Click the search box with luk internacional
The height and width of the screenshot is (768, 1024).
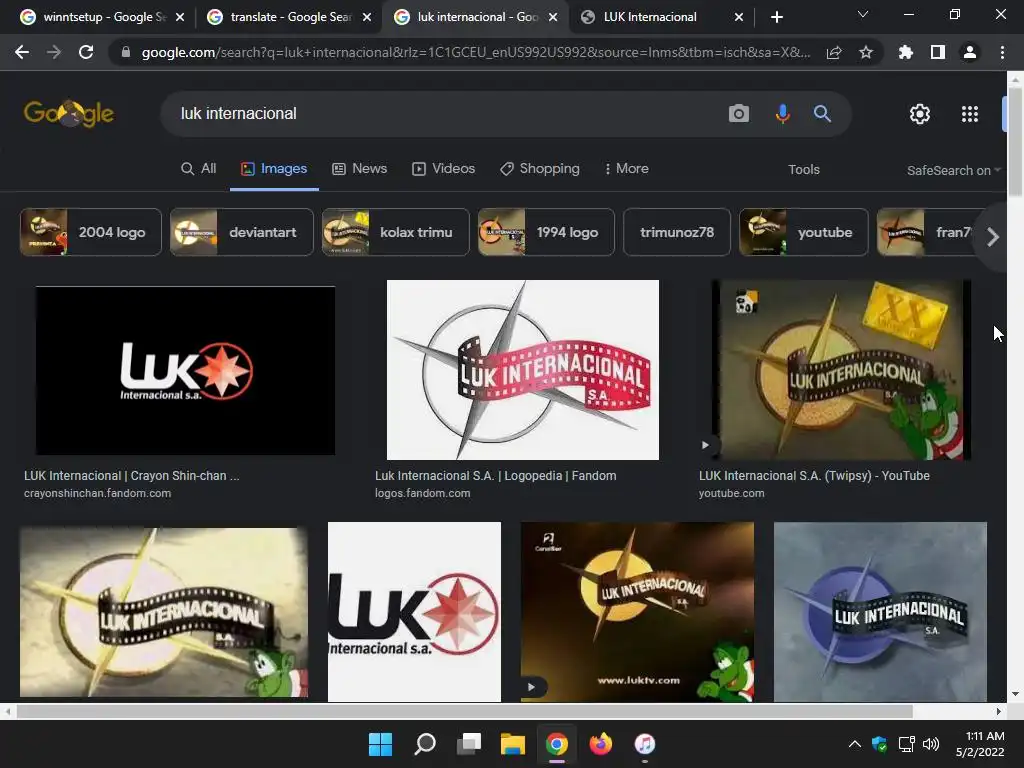tap(444, 114)
